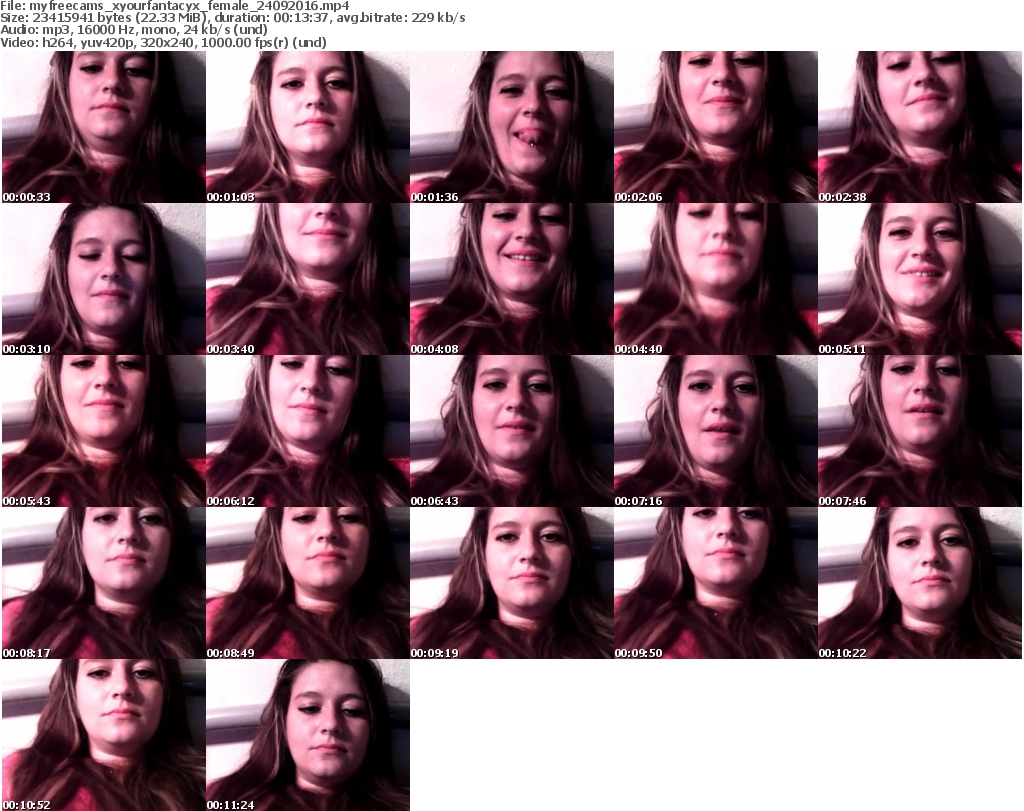Screen dimensions: 1024x811
Task: Select the thumbnail stamped 00:00:33
Action: (x=104, y=127)
